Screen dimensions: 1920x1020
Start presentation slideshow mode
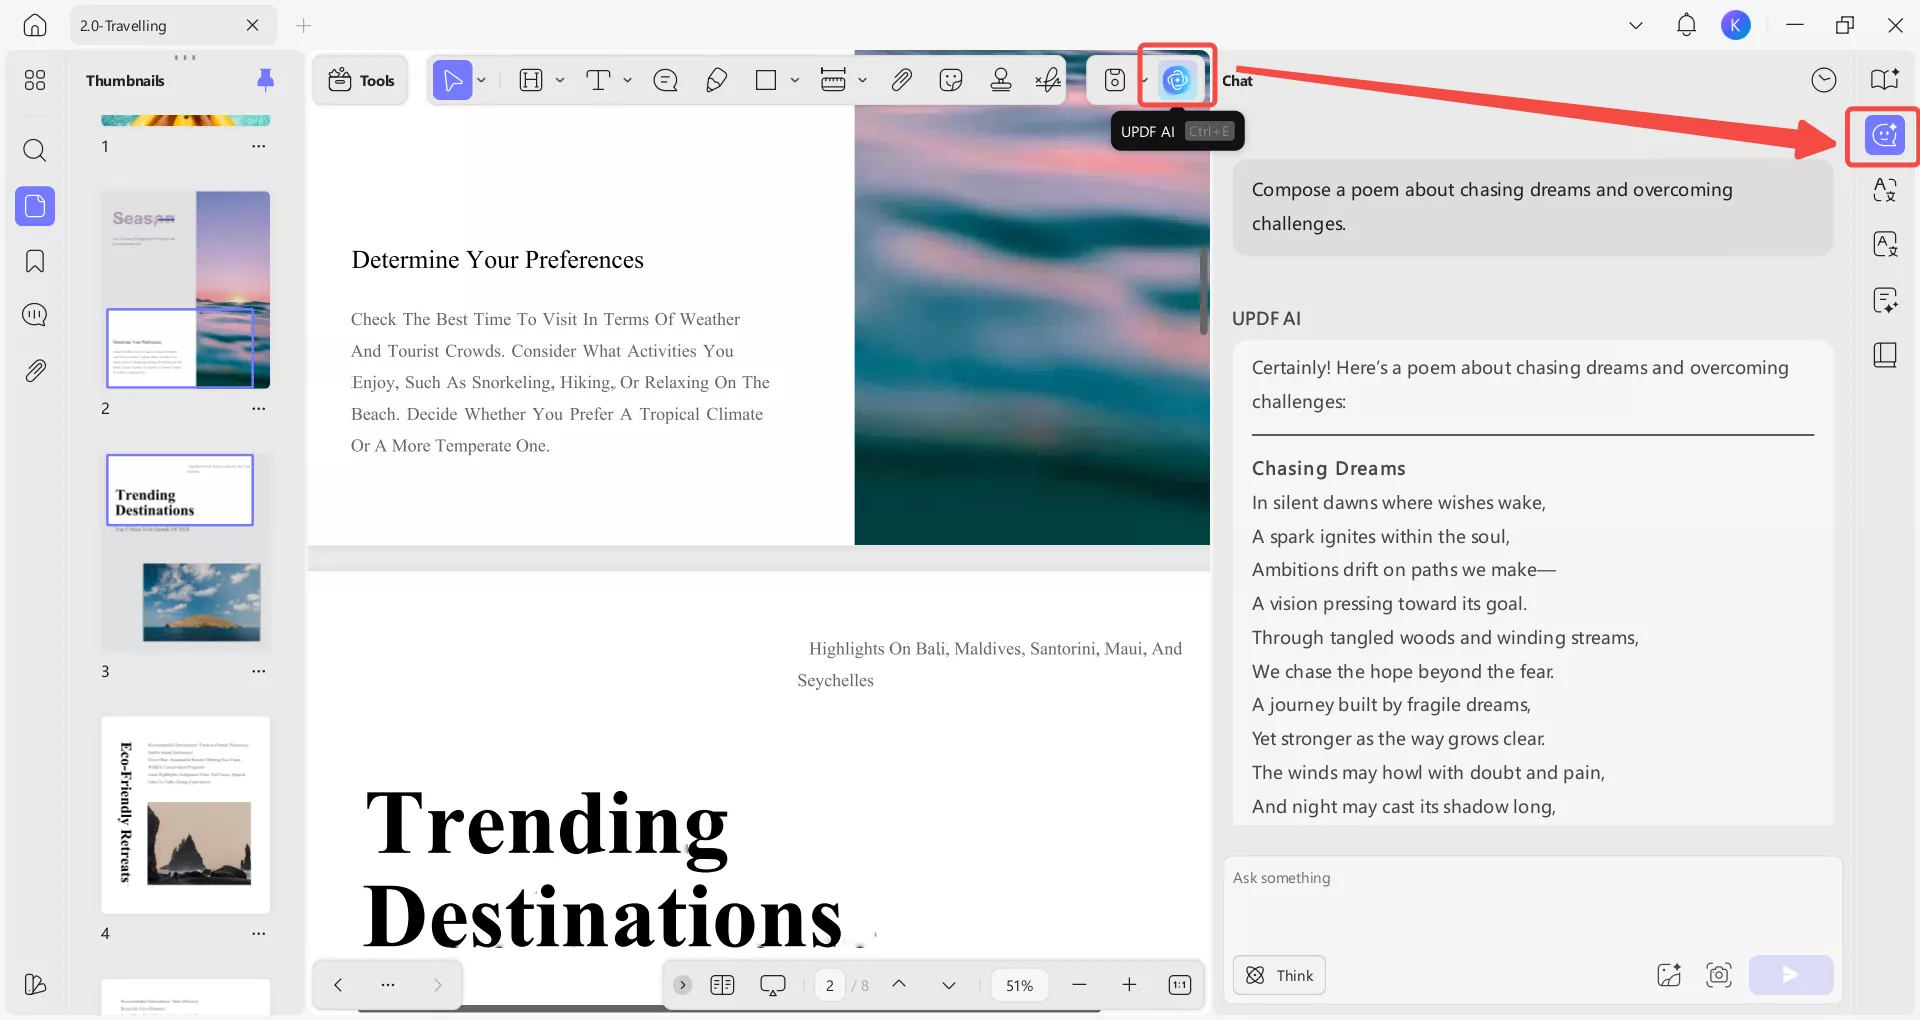click(773, 985)
